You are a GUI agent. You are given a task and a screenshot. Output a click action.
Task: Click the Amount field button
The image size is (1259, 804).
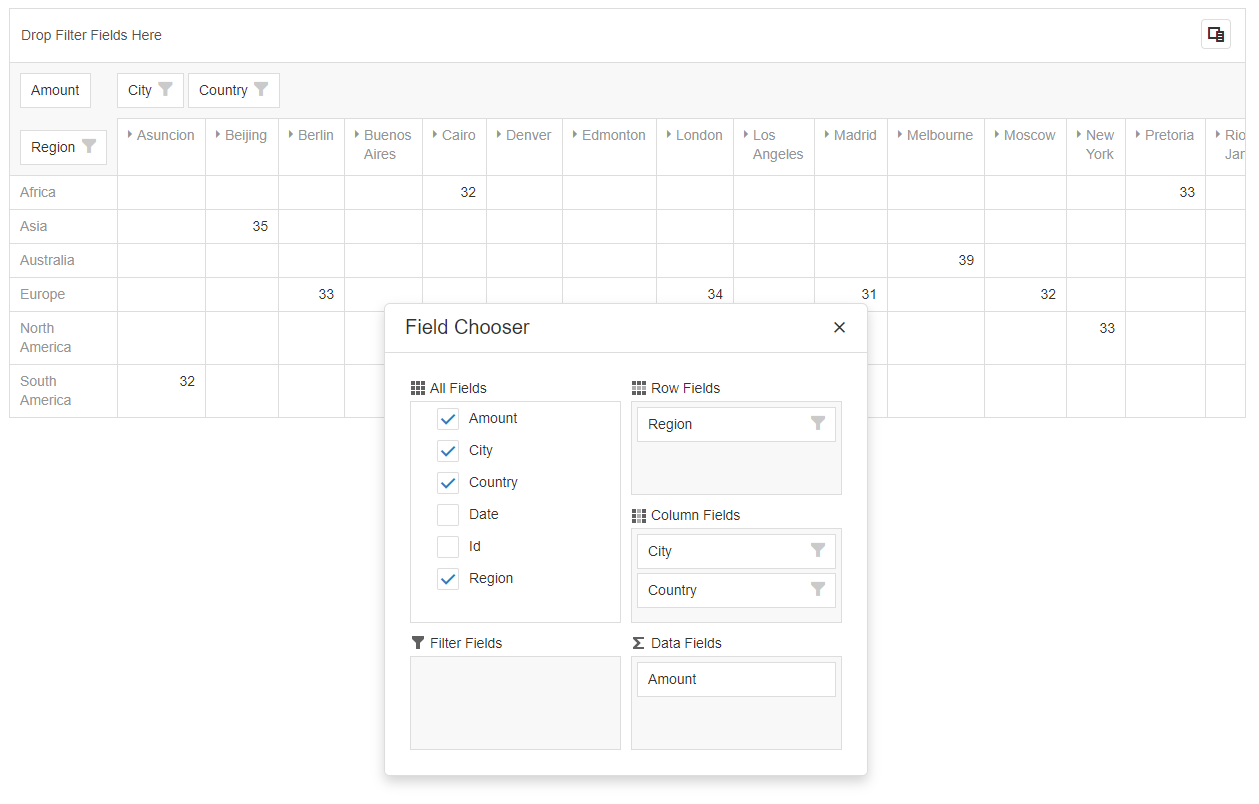(x=55, y=89)
